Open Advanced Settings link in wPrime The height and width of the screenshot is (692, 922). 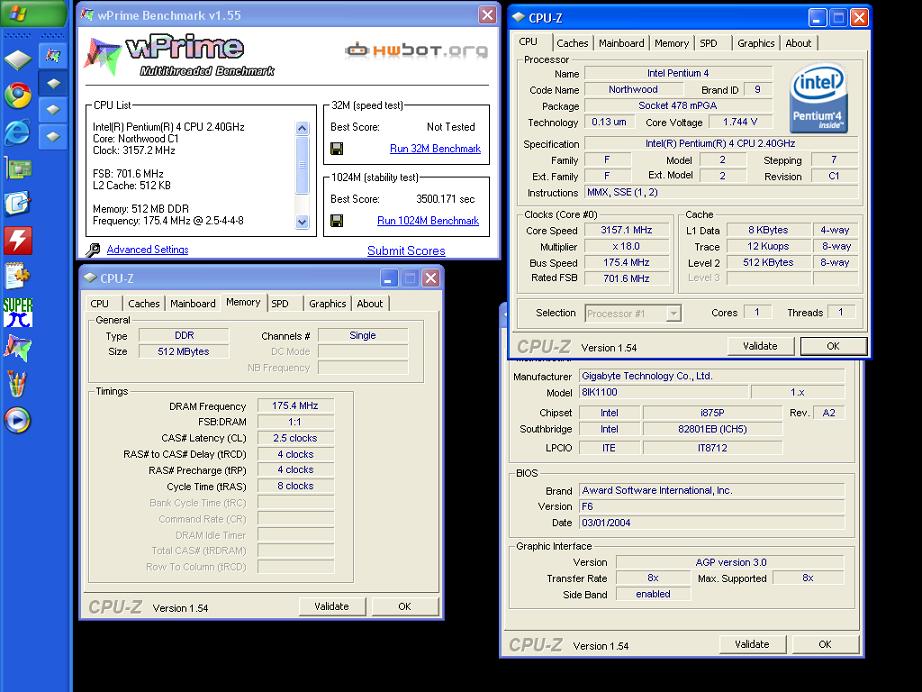pyautogui.click(x=148, y=249)
